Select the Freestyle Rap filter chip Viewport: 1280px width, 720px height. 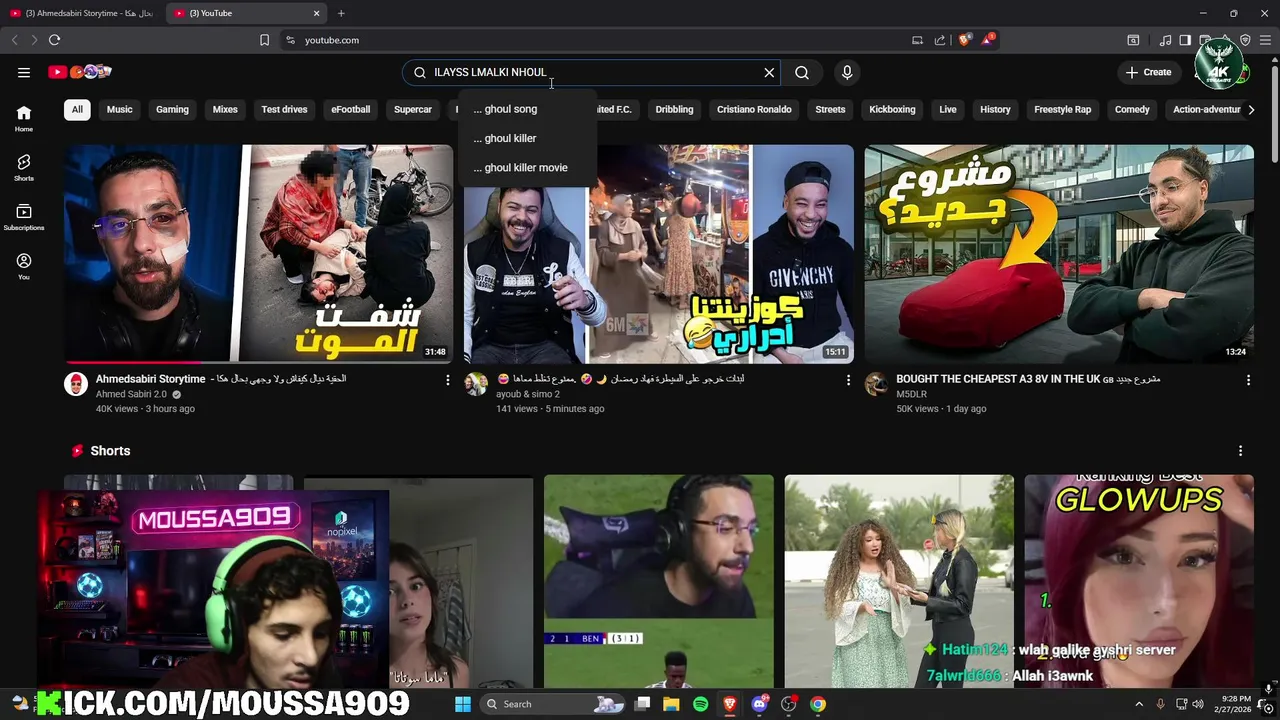coord(1062,109)
